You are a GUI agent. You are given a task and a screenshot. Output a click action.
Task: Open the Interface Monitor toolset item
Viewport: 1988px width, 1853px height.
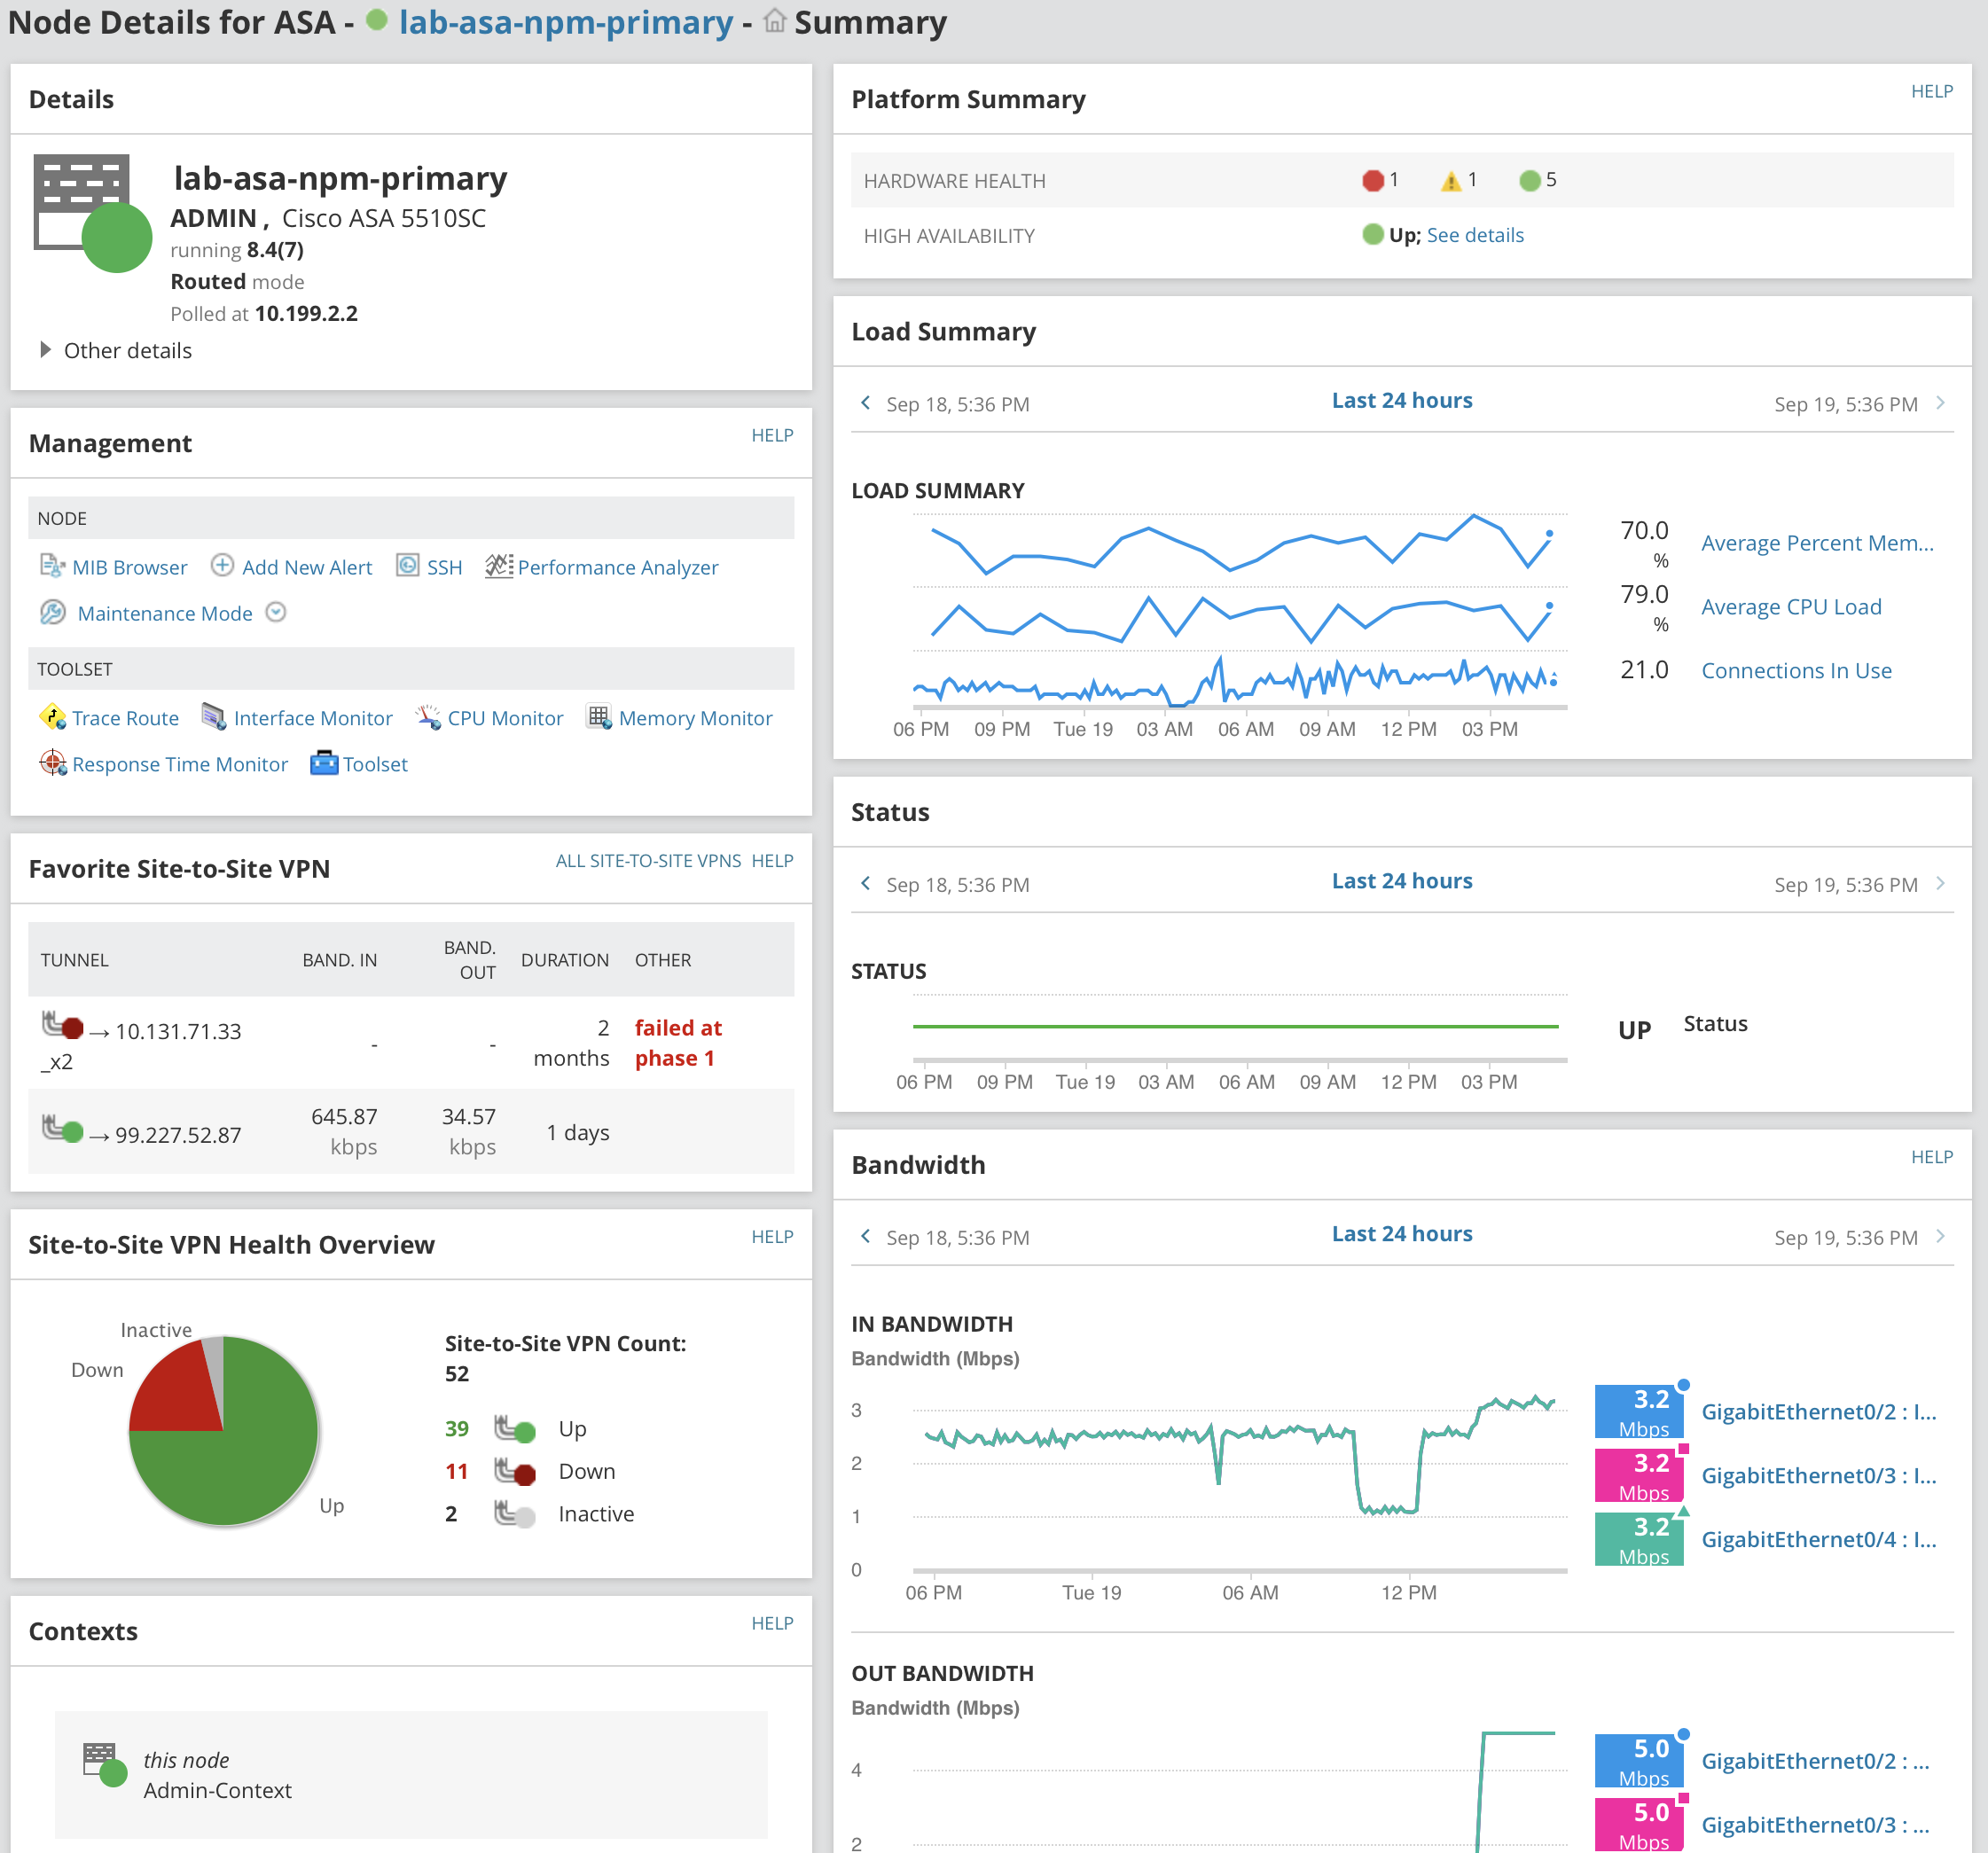(313, 718)
